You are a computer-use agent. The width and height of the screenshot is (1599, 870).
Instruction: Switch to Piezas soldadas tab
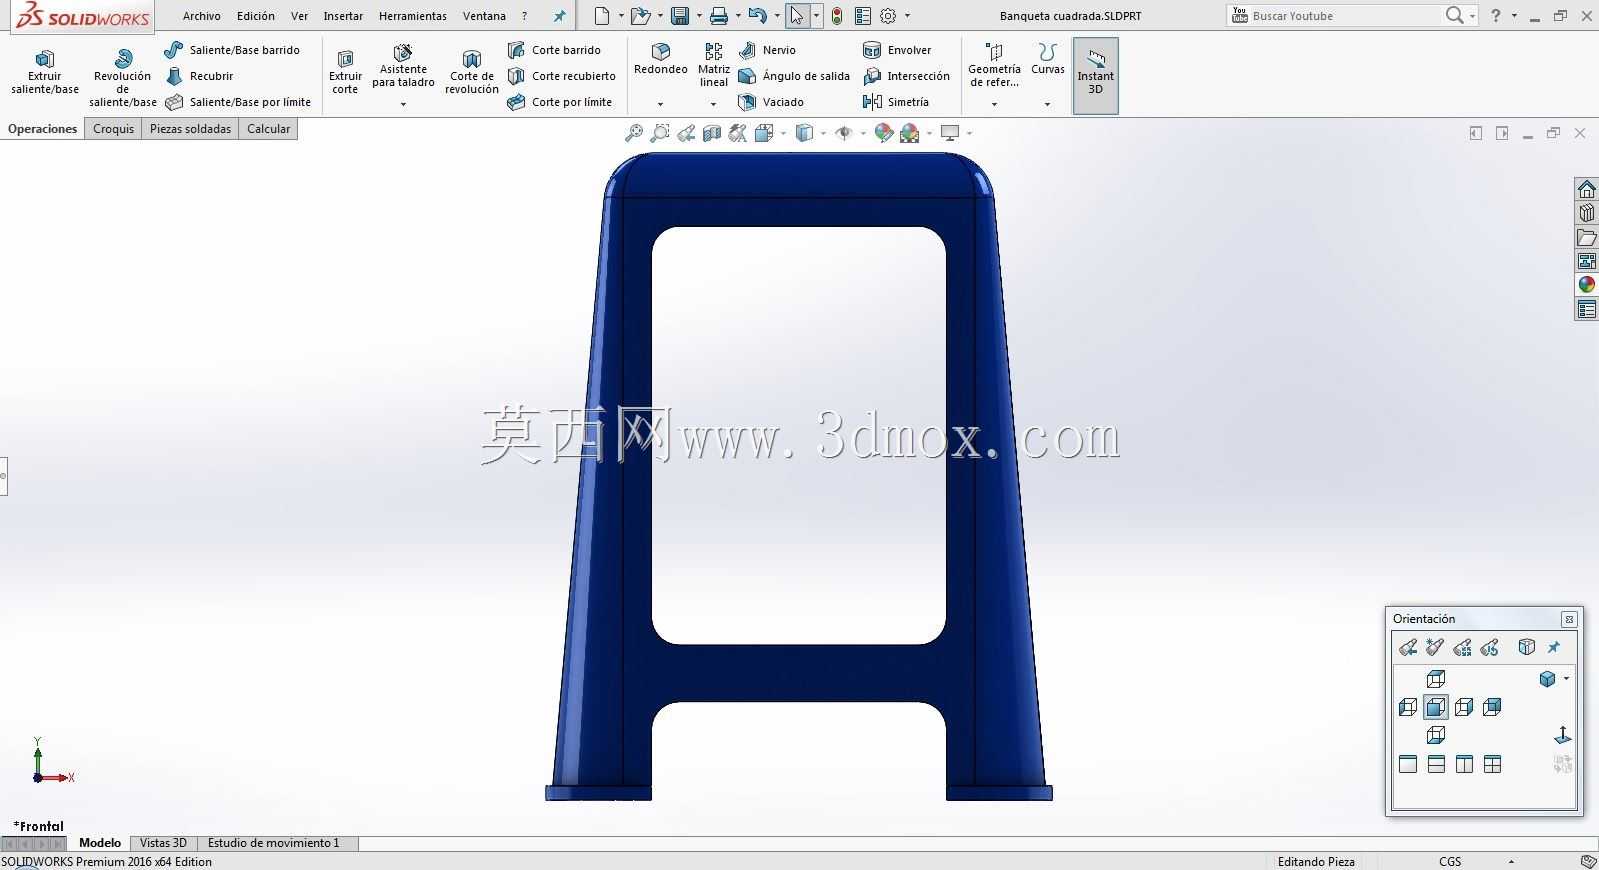190,129
